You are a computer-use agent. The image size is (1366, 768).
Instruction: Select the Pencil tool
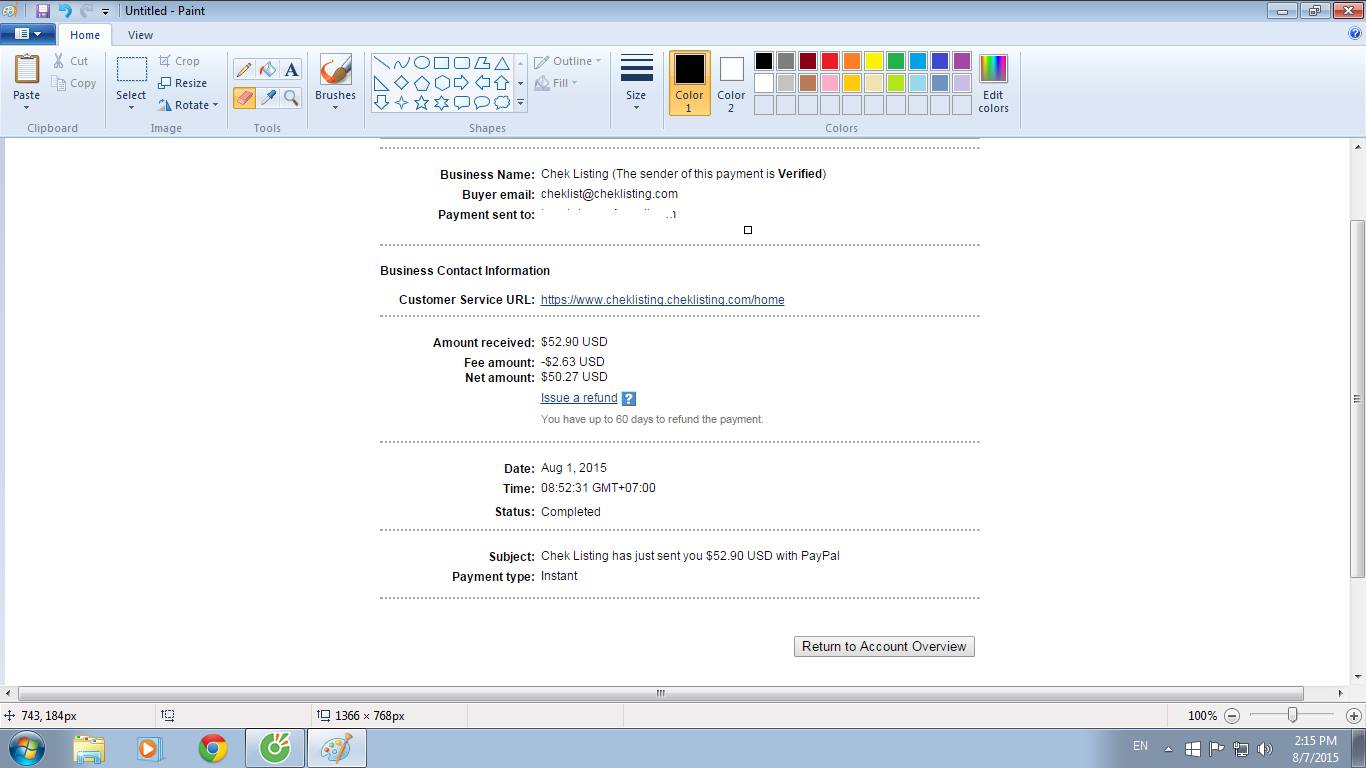pos(244,69)
